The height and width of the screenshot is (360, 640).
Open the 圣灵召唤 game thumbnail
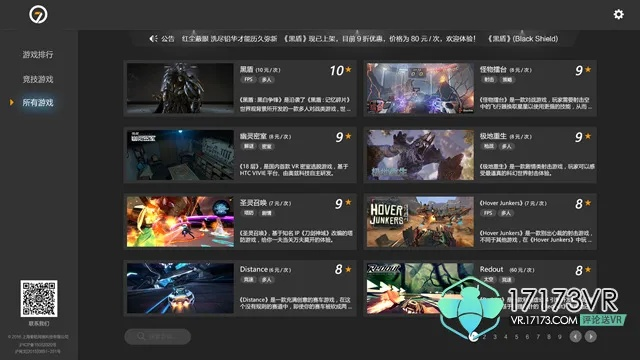tap(180, 222)
